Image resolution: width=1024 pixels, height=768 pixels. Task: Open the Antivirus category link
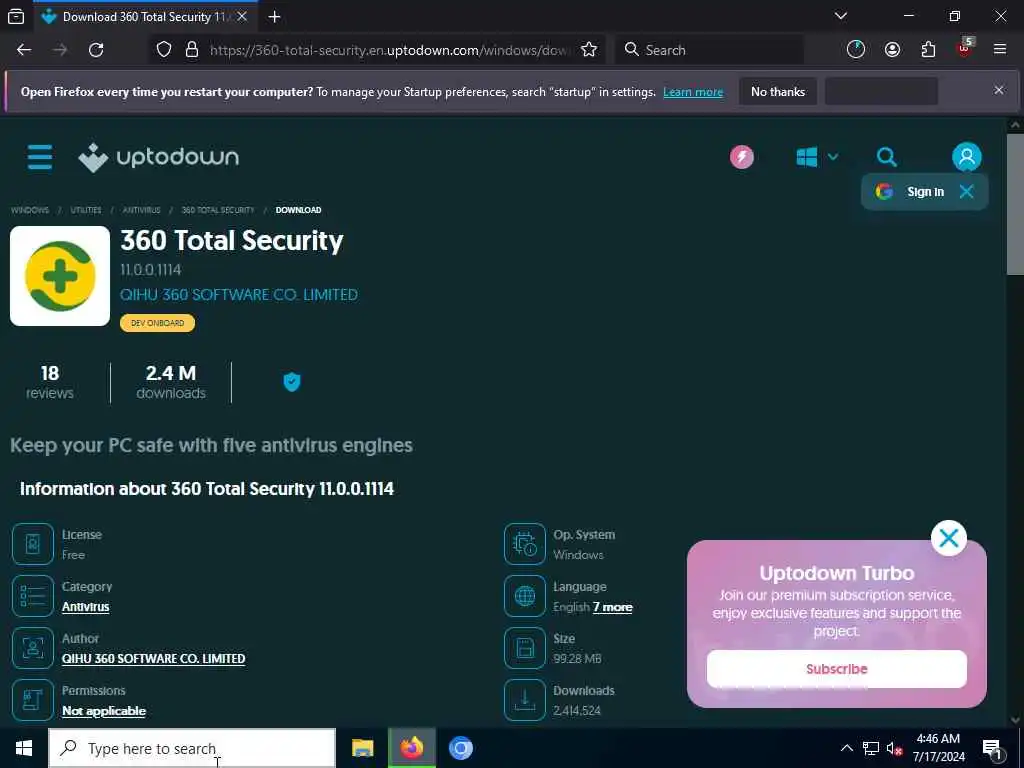point(86,607)
